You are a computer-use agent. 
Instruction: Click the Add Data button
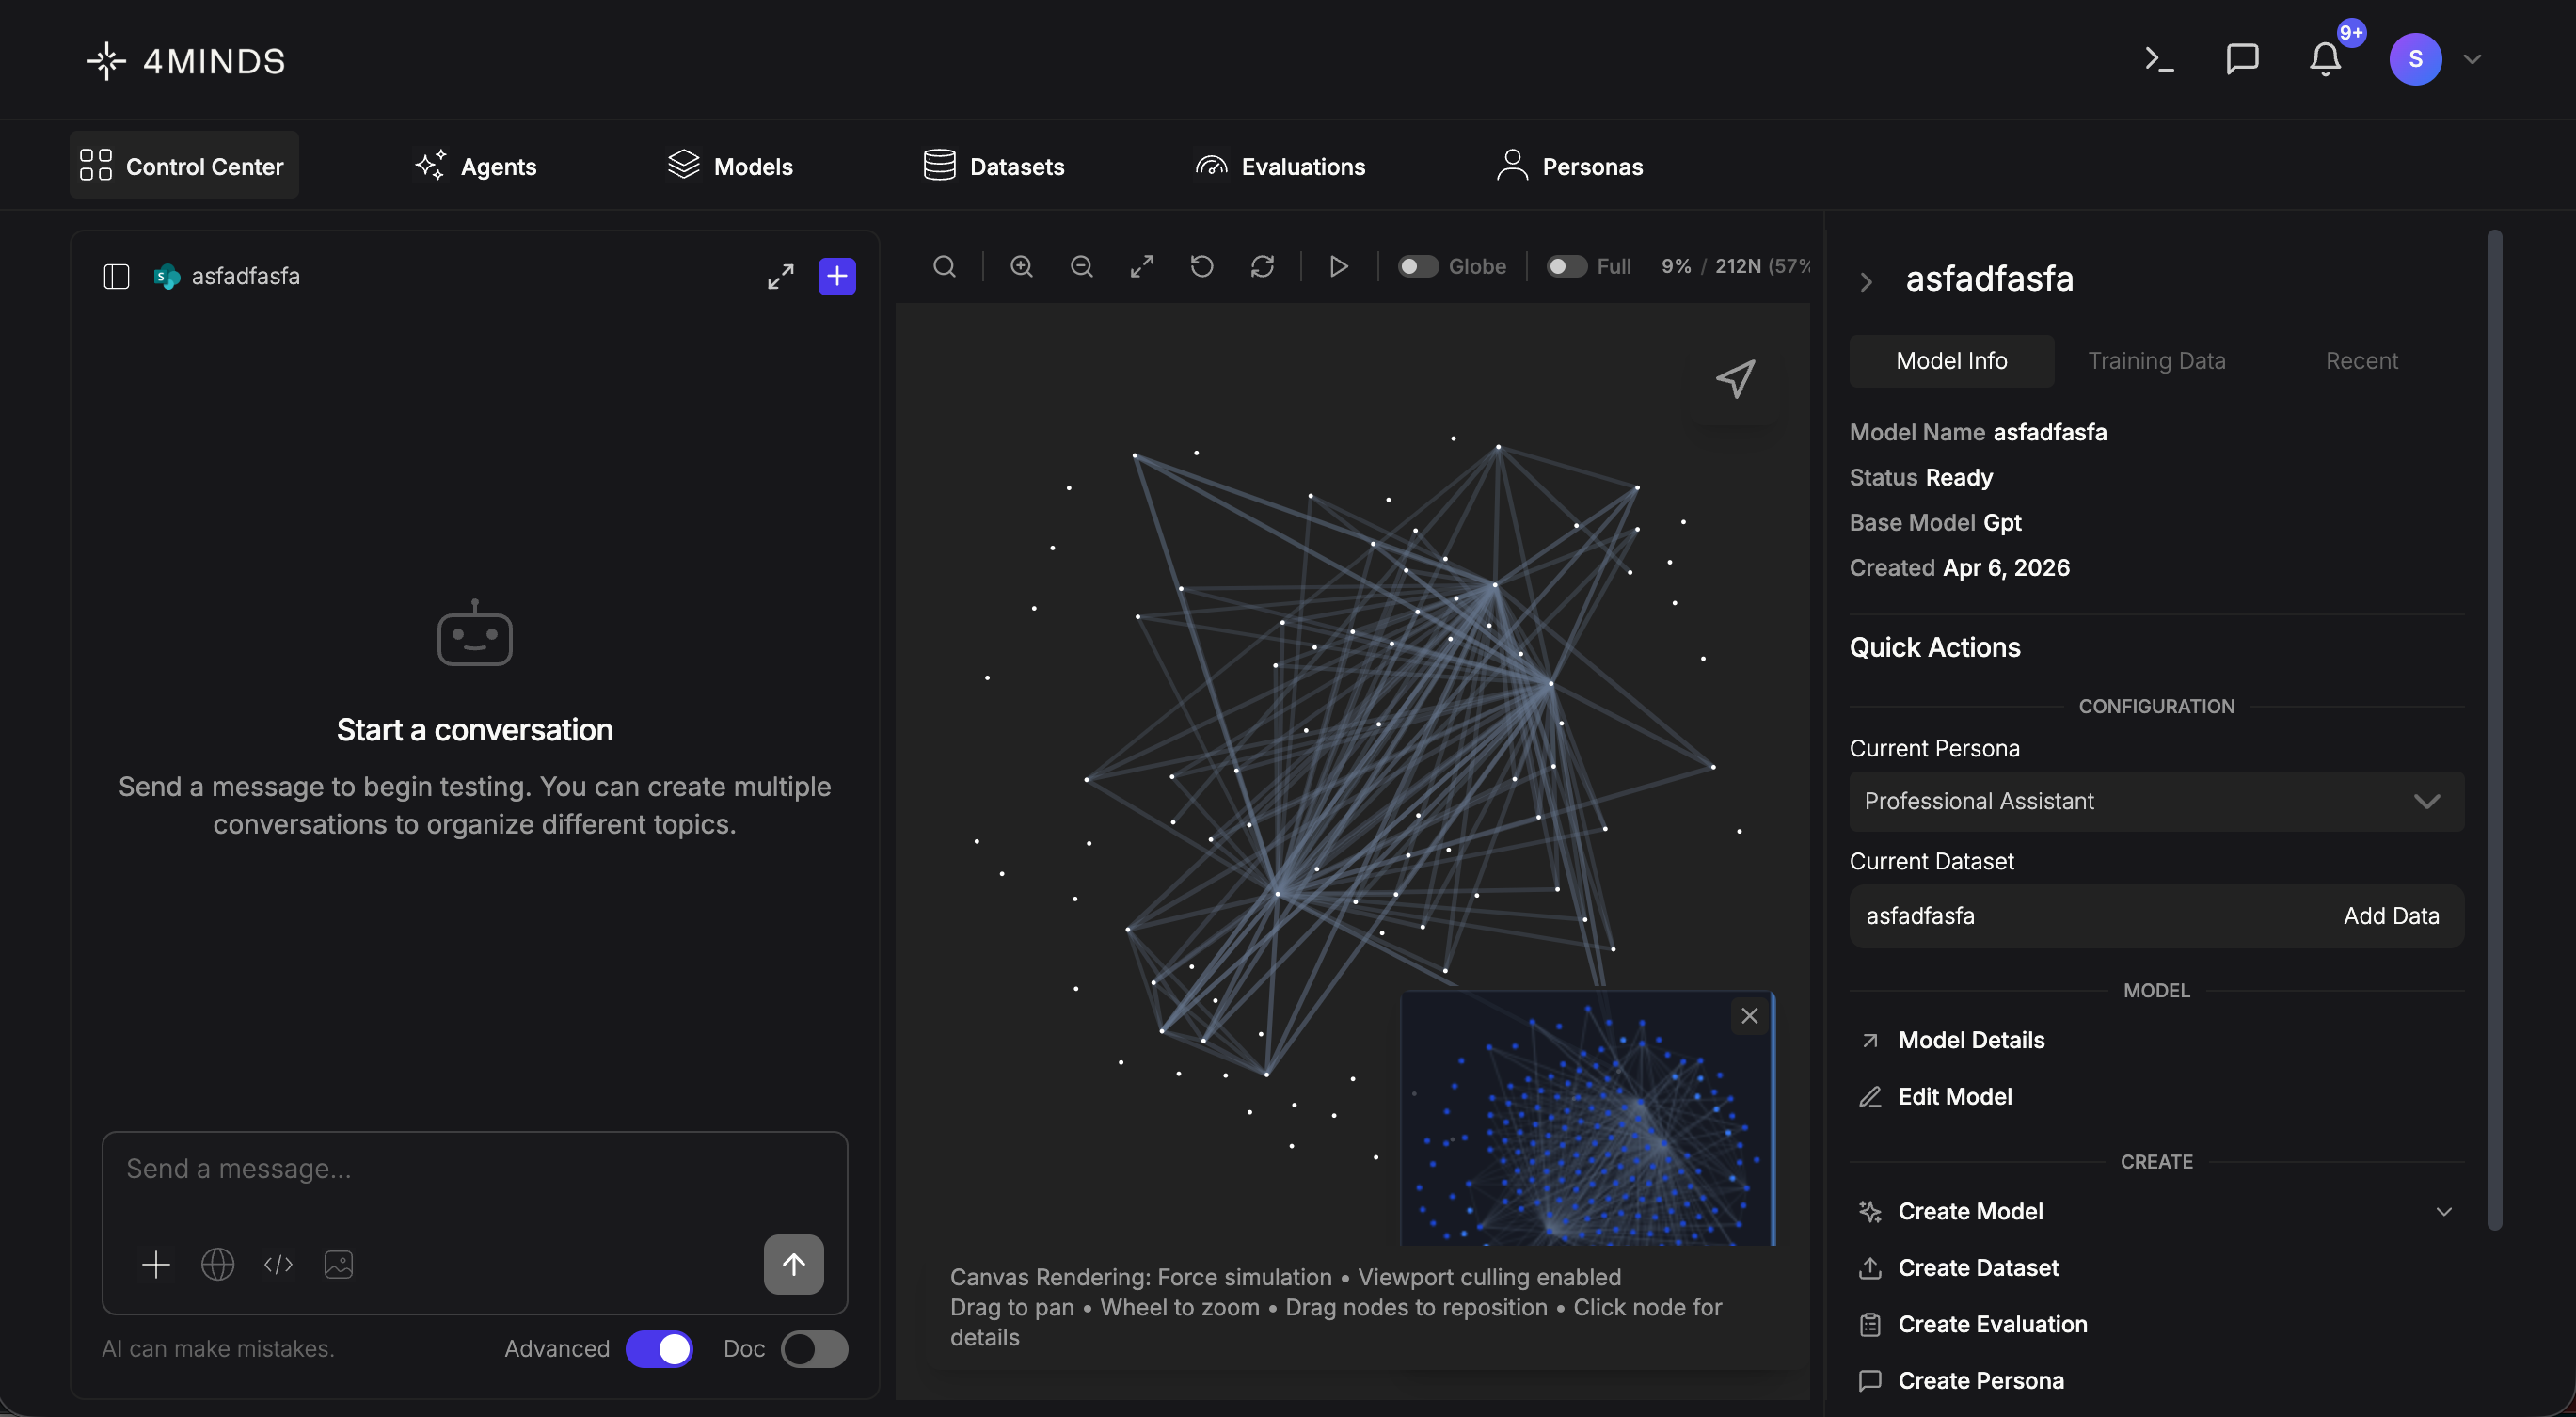[x=2391, y=916]
